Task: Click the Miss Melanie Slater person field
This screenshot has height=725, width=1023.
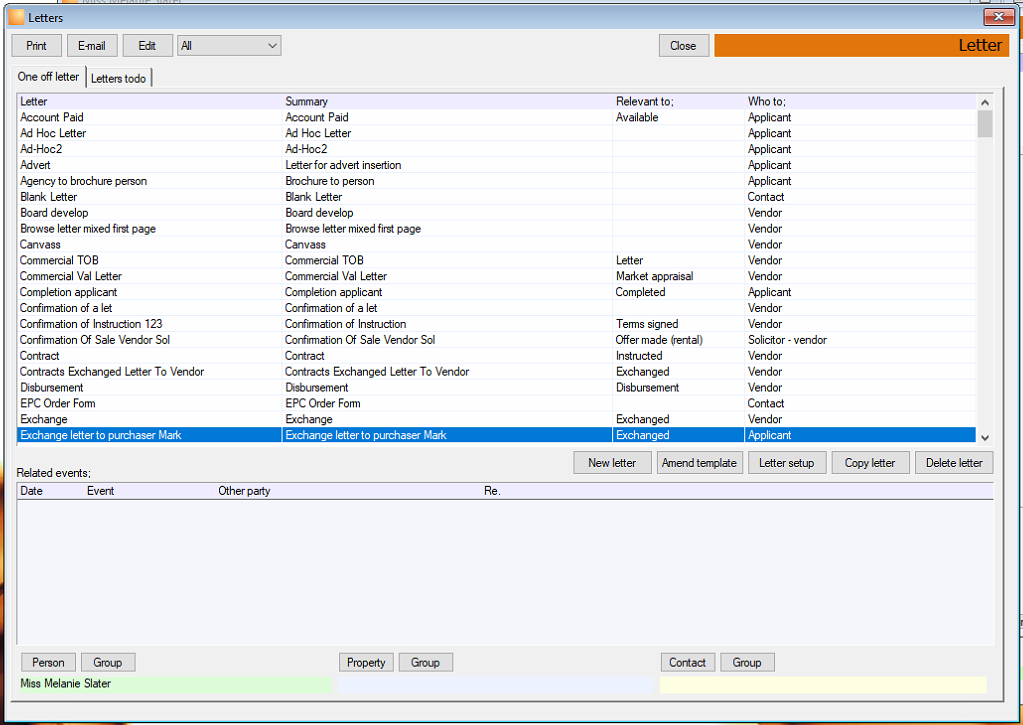Action: click(x=174, y=684)
